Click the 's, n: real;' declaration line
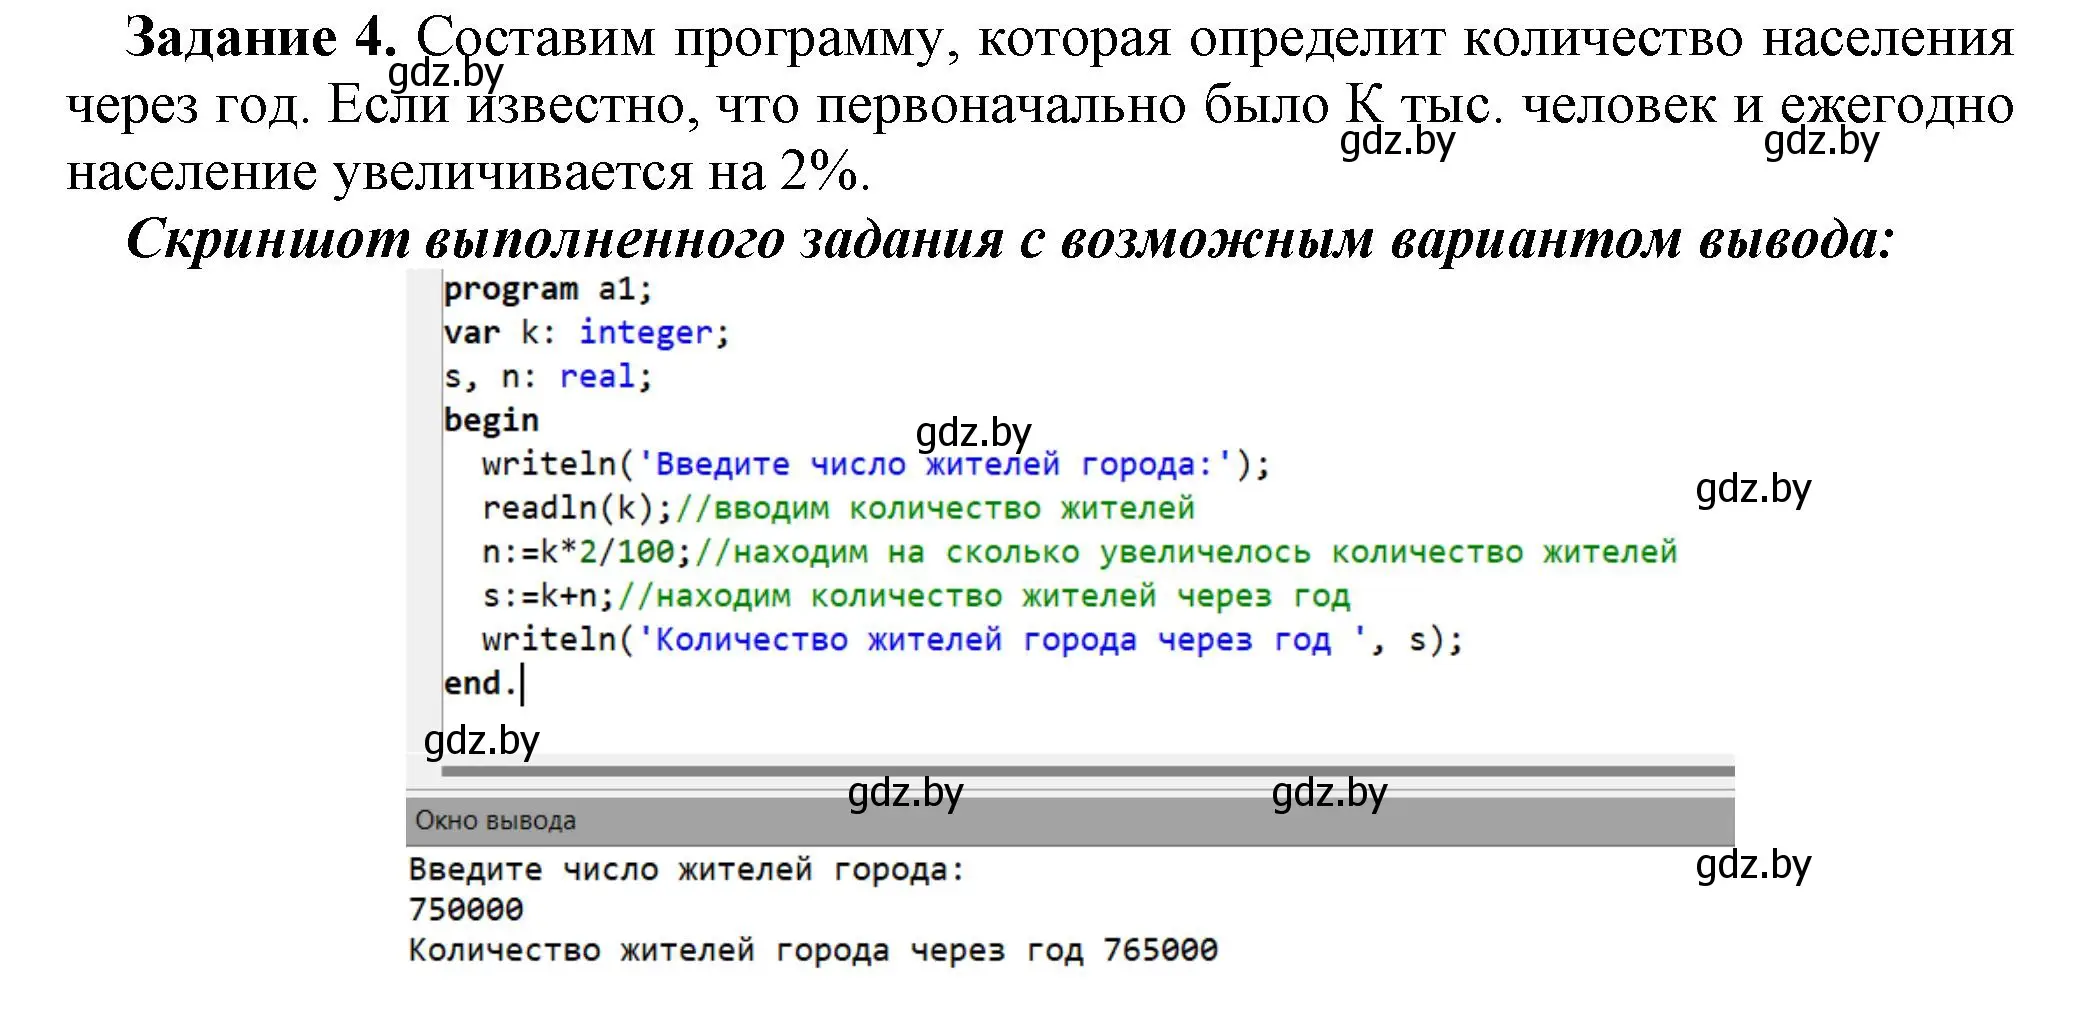This screenshot has height=1009, width=2080. (548, 377)
